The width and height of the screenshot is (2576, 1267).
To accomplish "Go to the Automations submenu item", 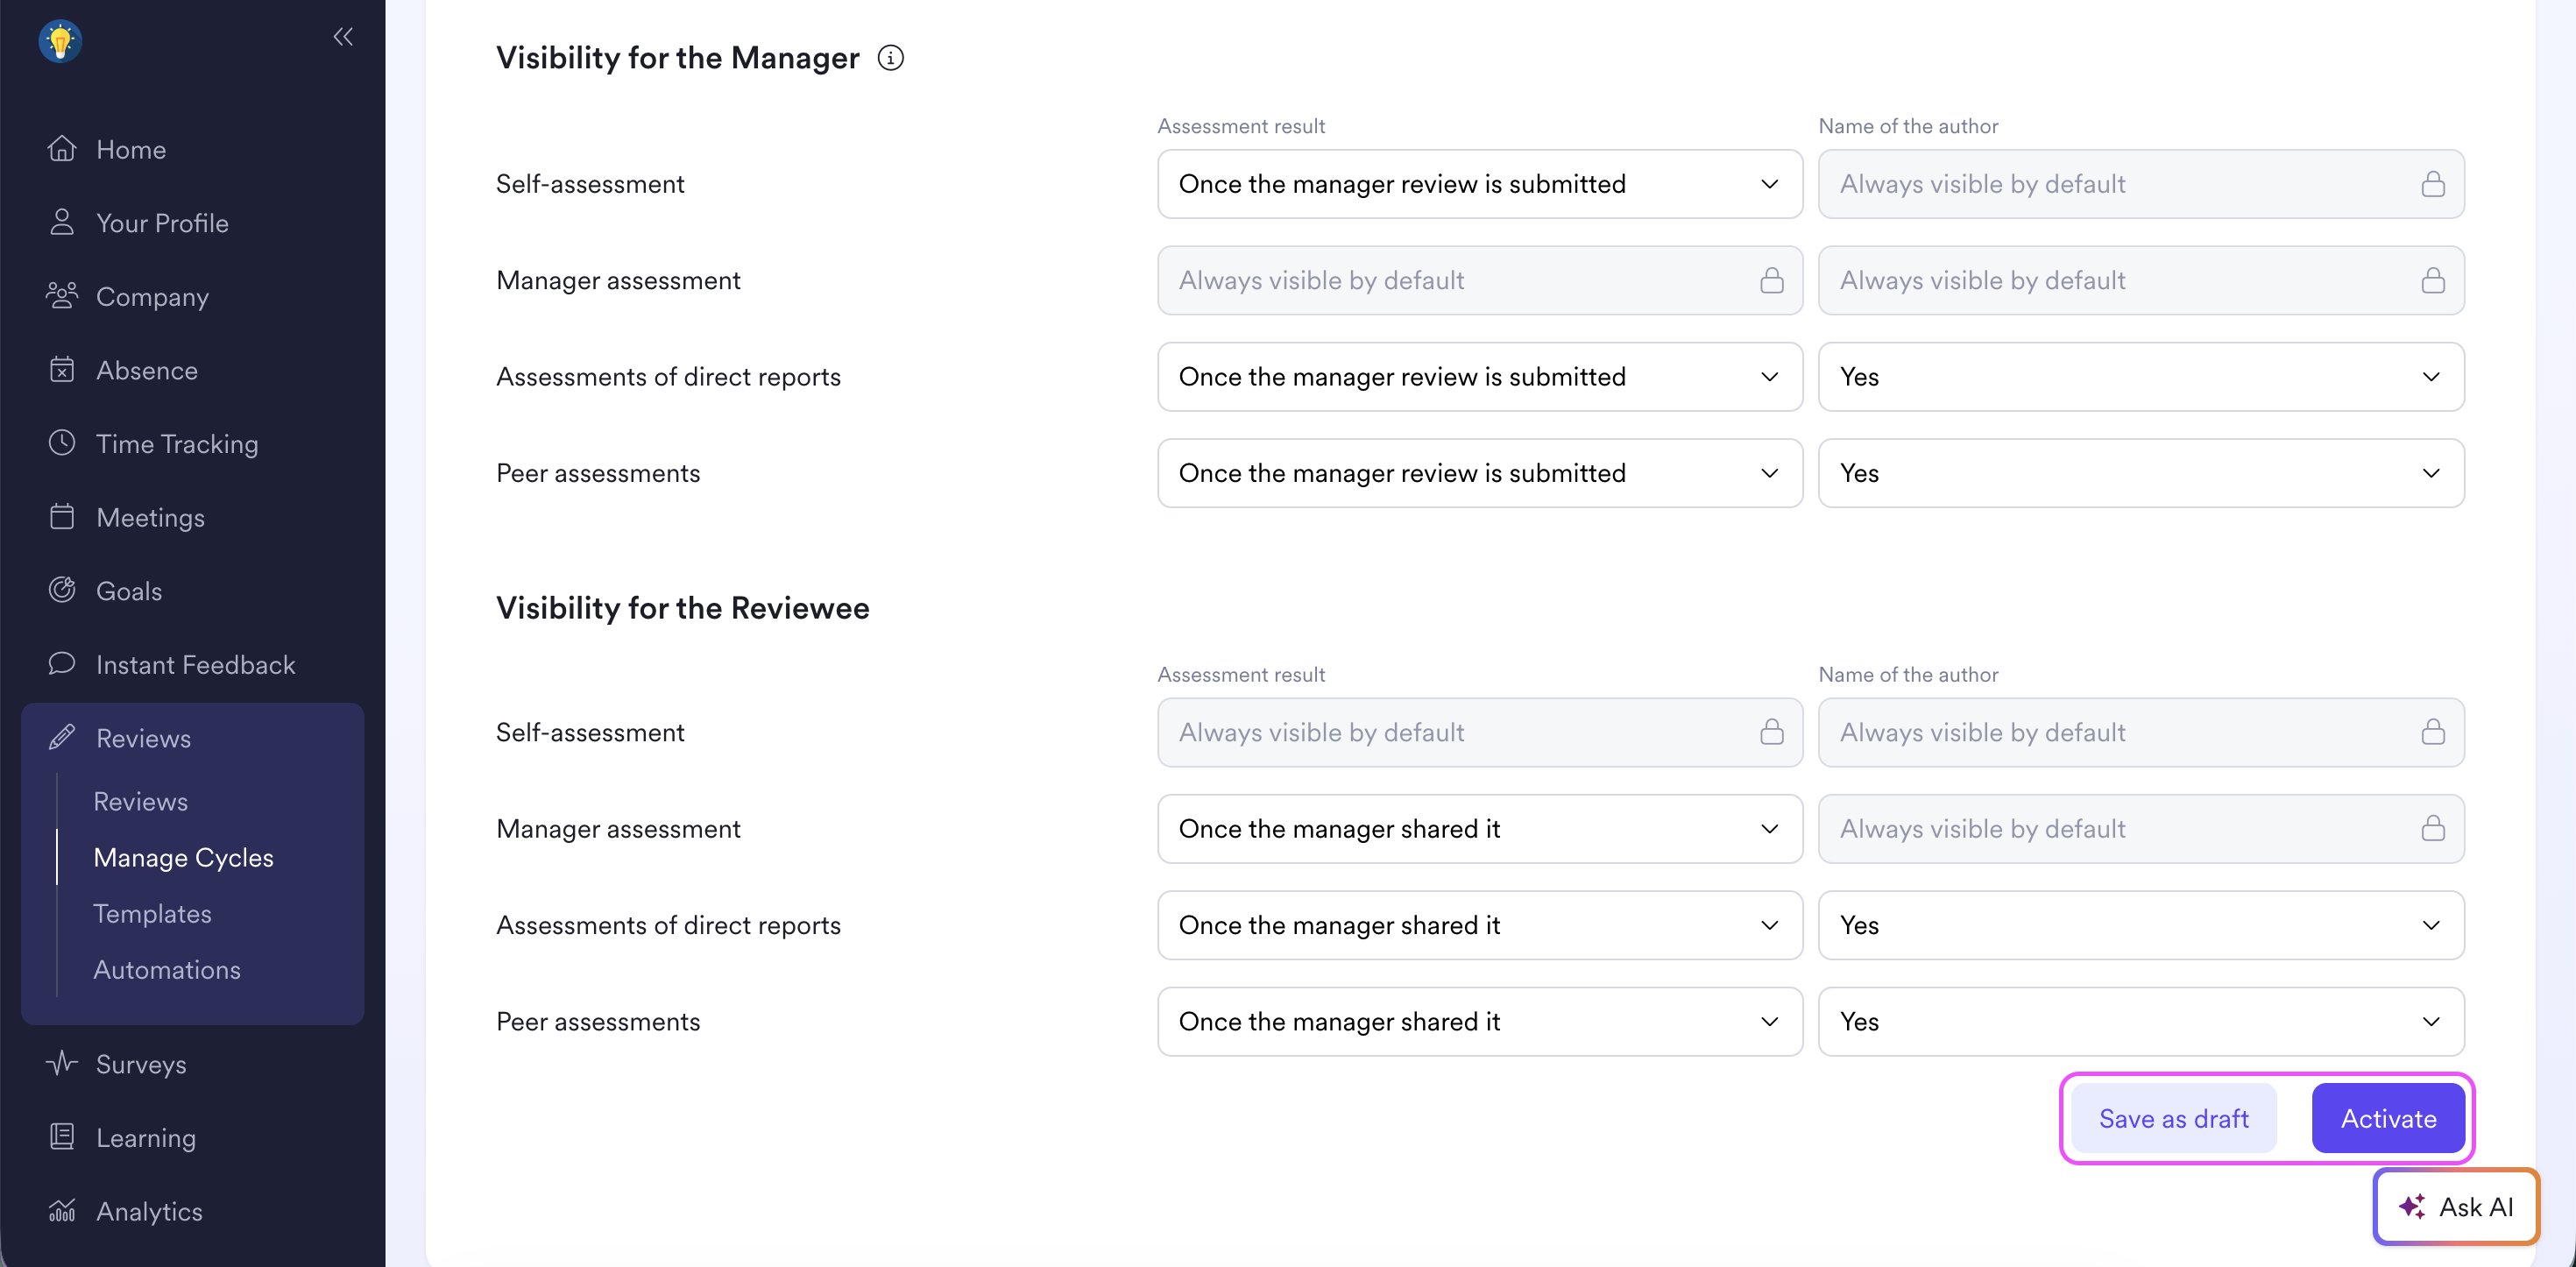I will click(167, 969).
